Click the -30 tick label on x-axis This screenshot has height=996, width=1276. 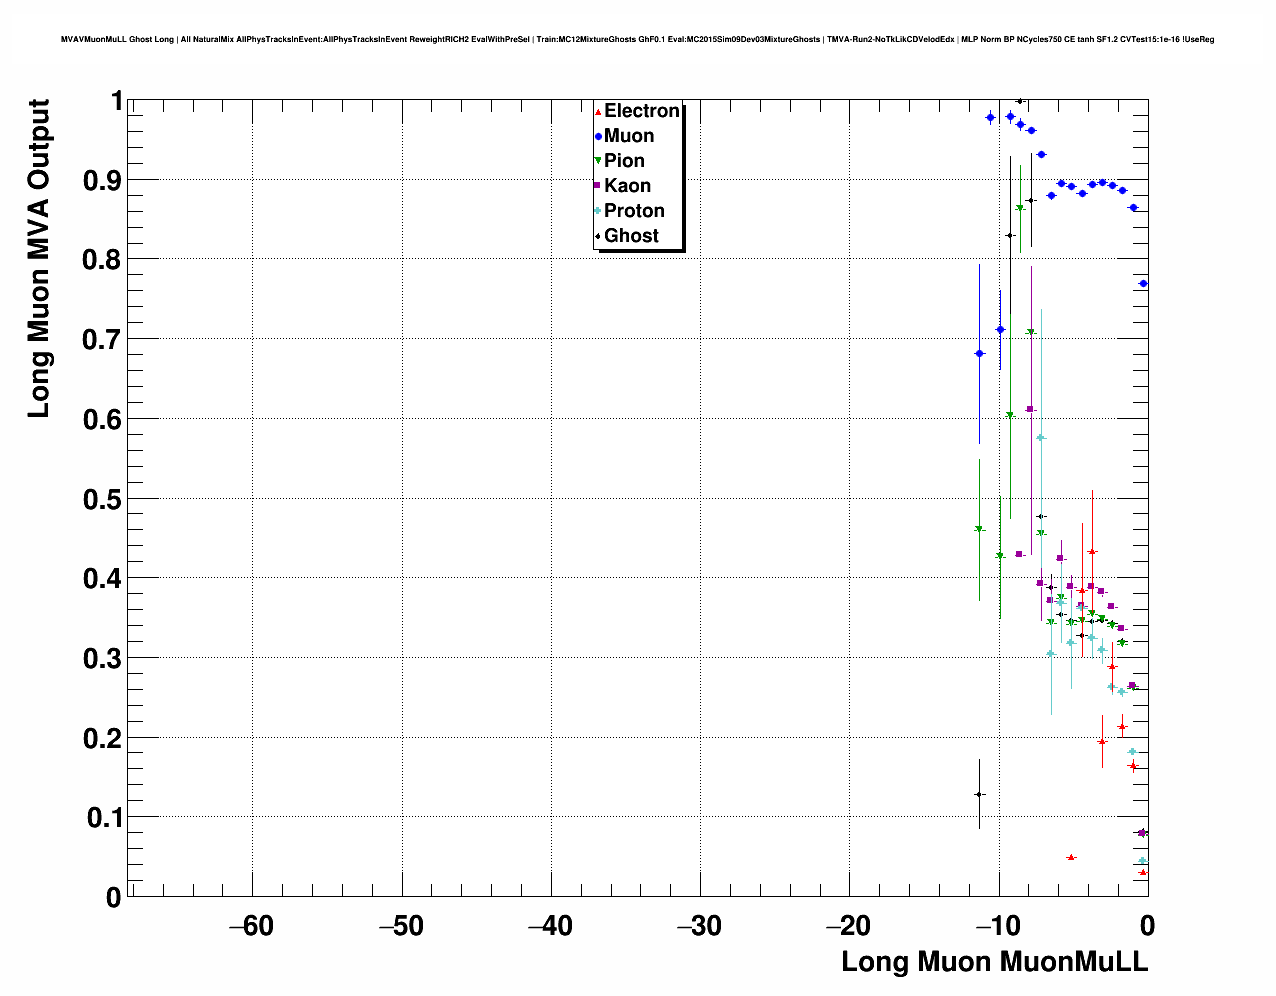(x=699, y=926)
